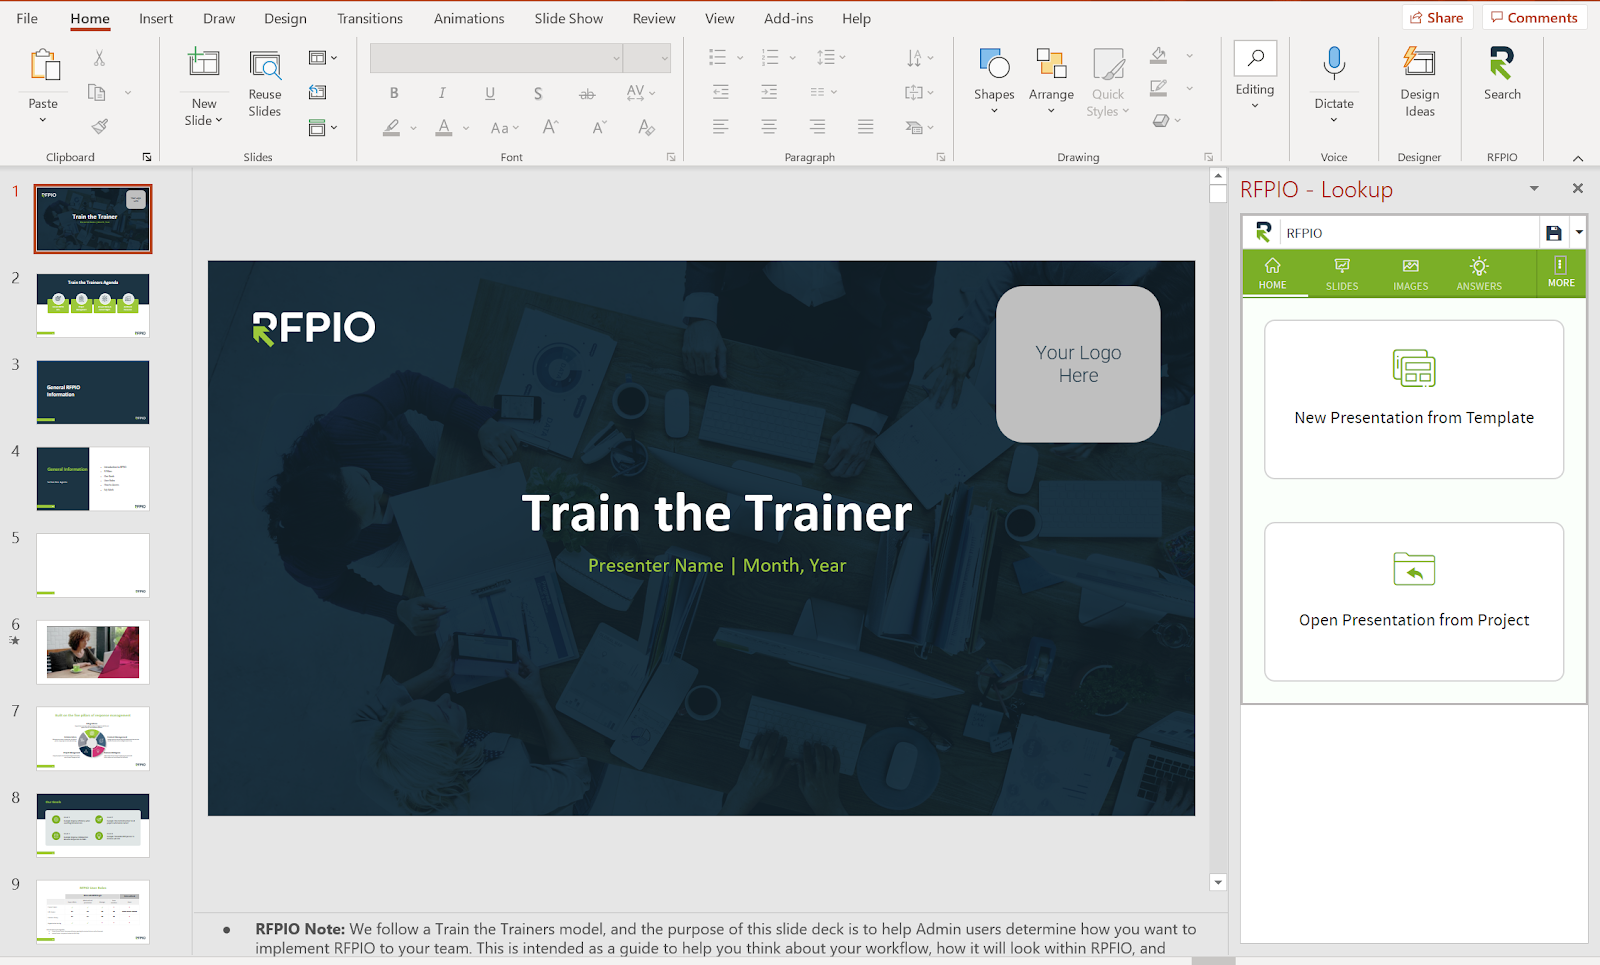Expand the Paste options arrow

point(43,120)
